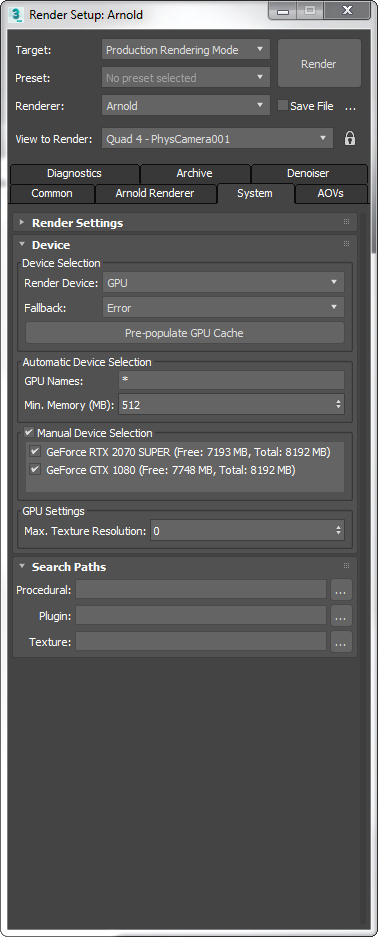Click the Procedural path input field

(x=201, y=590)
